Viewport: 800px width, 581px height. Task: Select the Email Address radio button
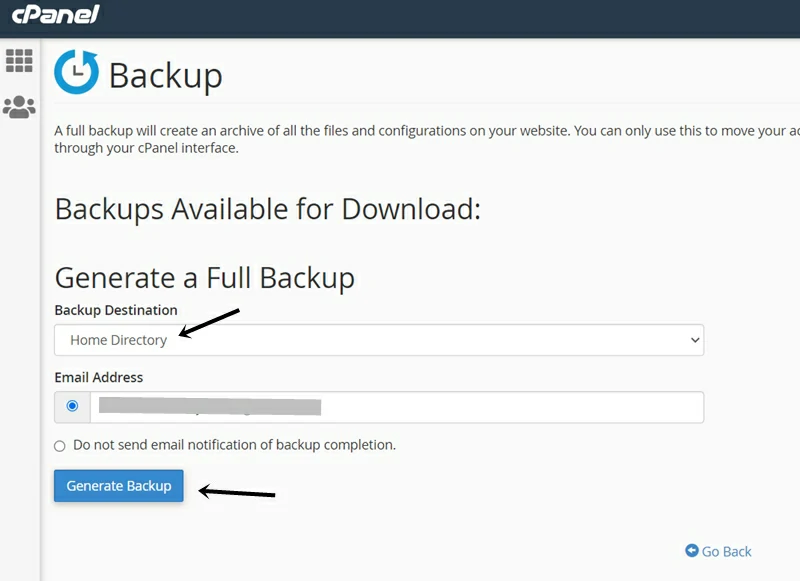click(72, 406)
